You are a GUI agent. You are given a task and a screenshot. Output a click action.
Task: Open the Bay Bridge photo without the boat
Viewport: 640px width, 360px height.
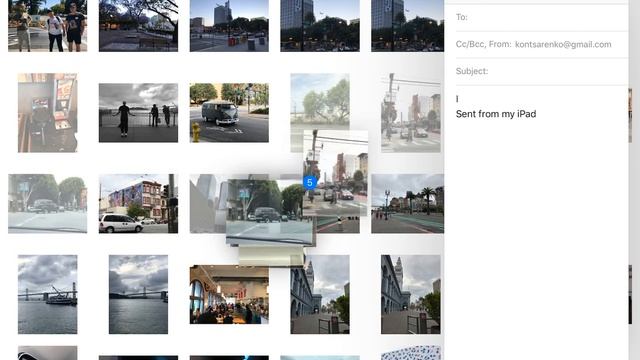pos(138,294)
